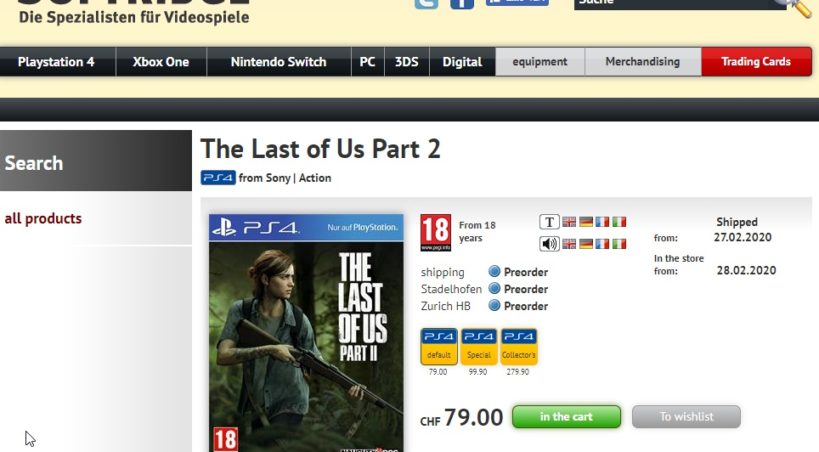Click the Facebook Like button
The image size is (819, 452).
pos(517,2)
